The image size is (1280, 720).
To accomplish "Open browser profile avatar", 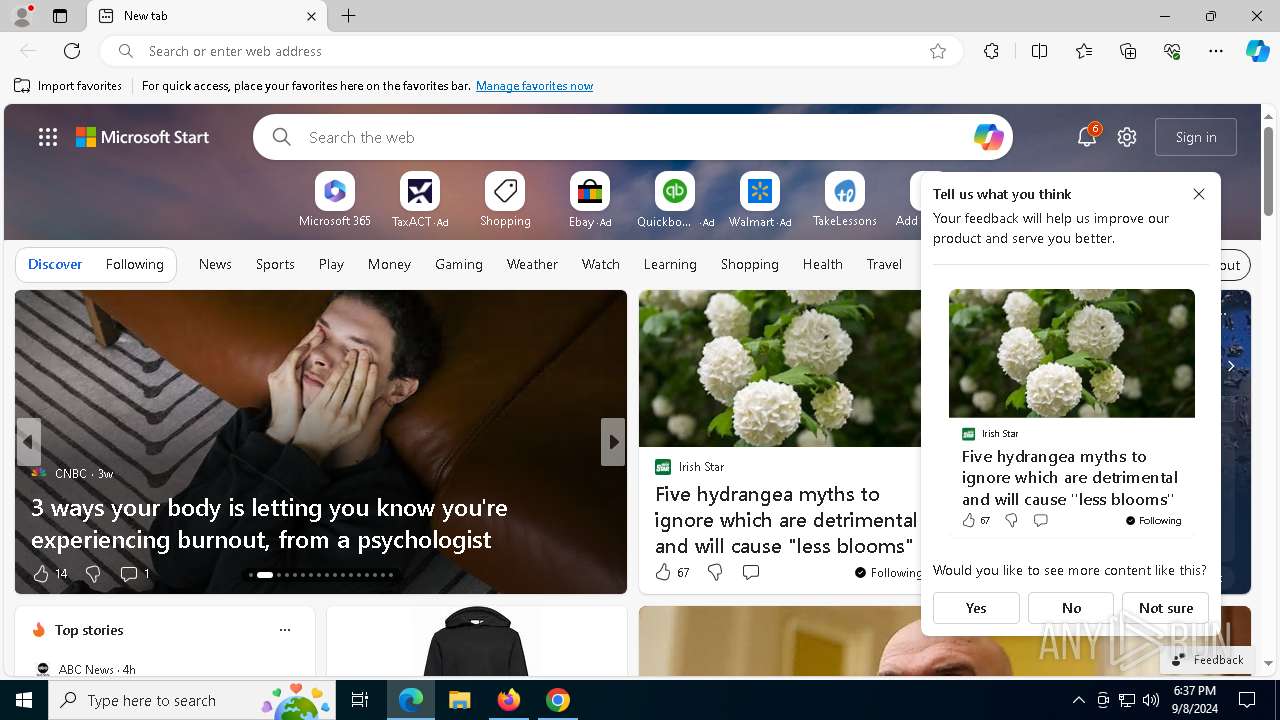I will [22, 15].
